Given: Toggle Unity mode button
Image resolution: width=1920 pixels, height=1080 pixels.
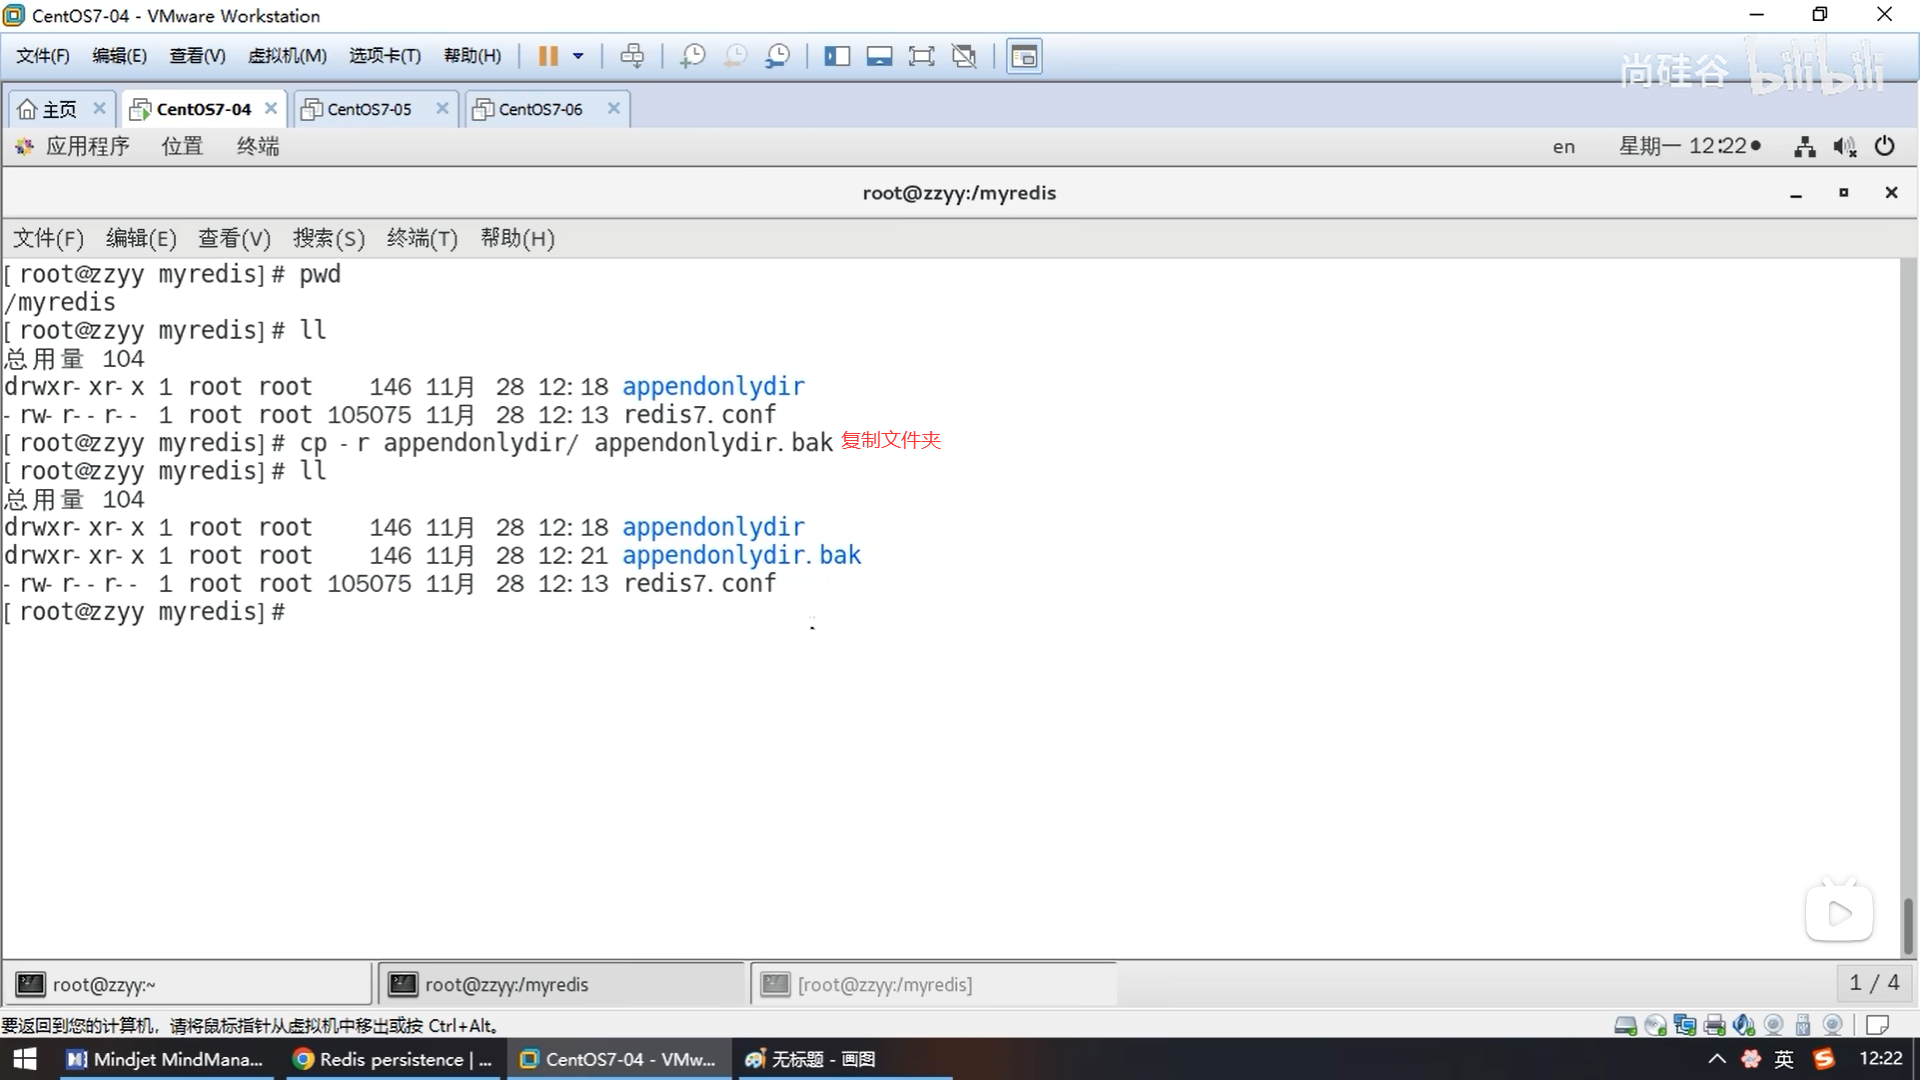Looking at the screenshot, I should click(964, 56).
